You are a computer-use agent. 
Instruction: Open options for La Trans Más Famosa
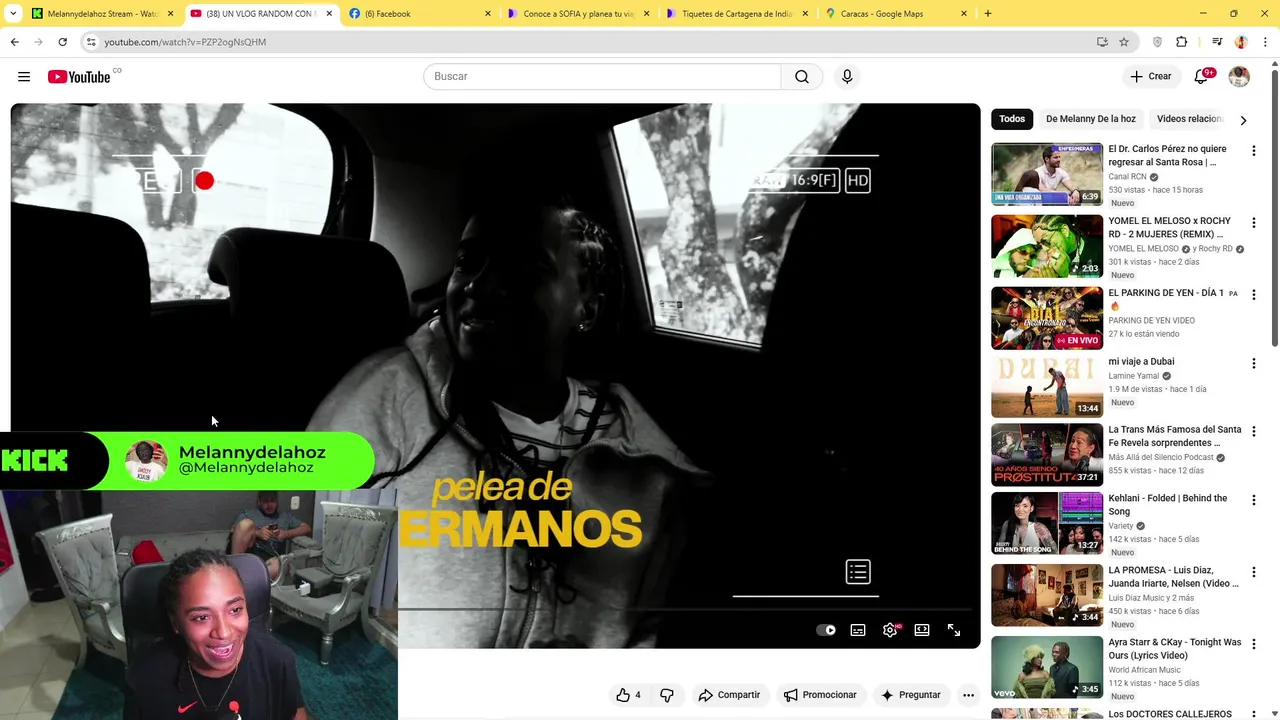pos(1253,432)
